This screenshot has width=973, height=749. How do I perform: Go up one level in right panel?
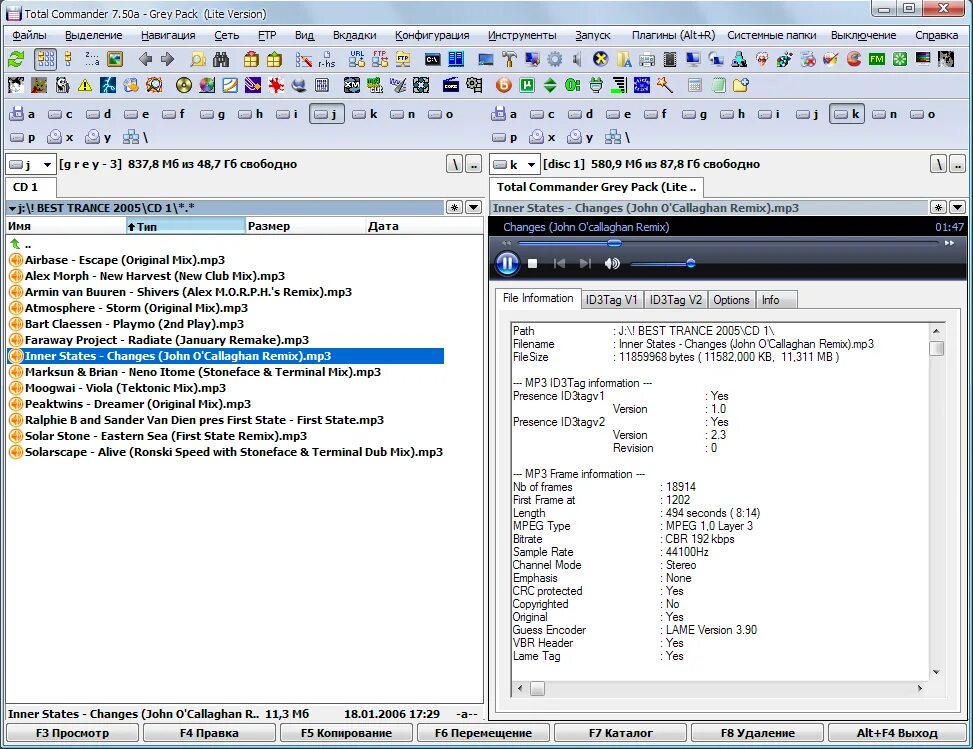(957, 164)
